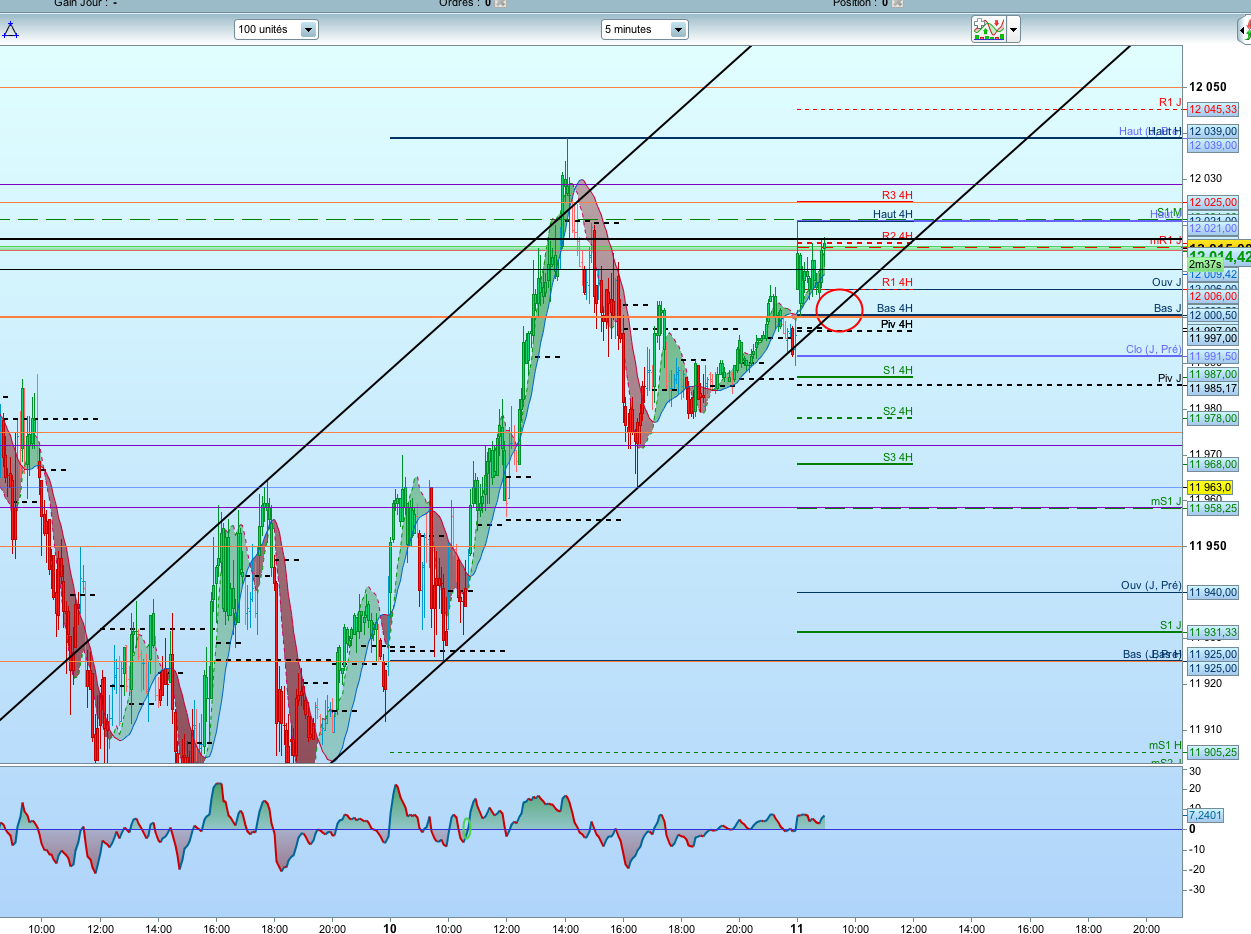Click the 11 985,17 pivot price tag
The width and height of the screenshot is (1251, 934).
[1212, 388]
